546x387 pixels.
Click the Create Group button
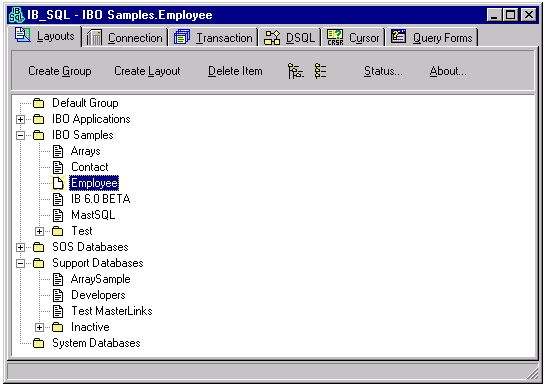pos(60,71)
